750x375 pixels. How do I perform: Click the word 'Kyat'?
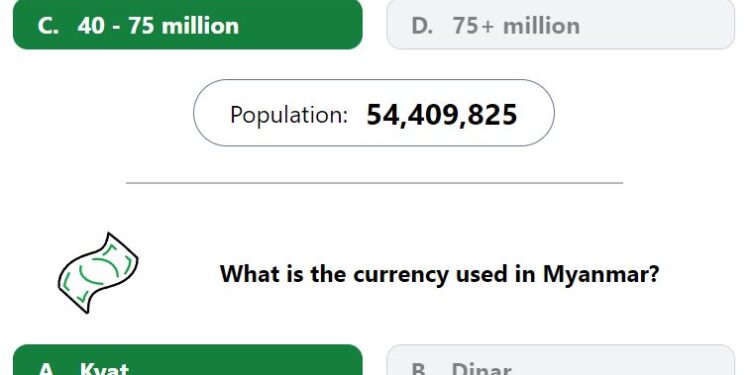(x=104, y=369)
